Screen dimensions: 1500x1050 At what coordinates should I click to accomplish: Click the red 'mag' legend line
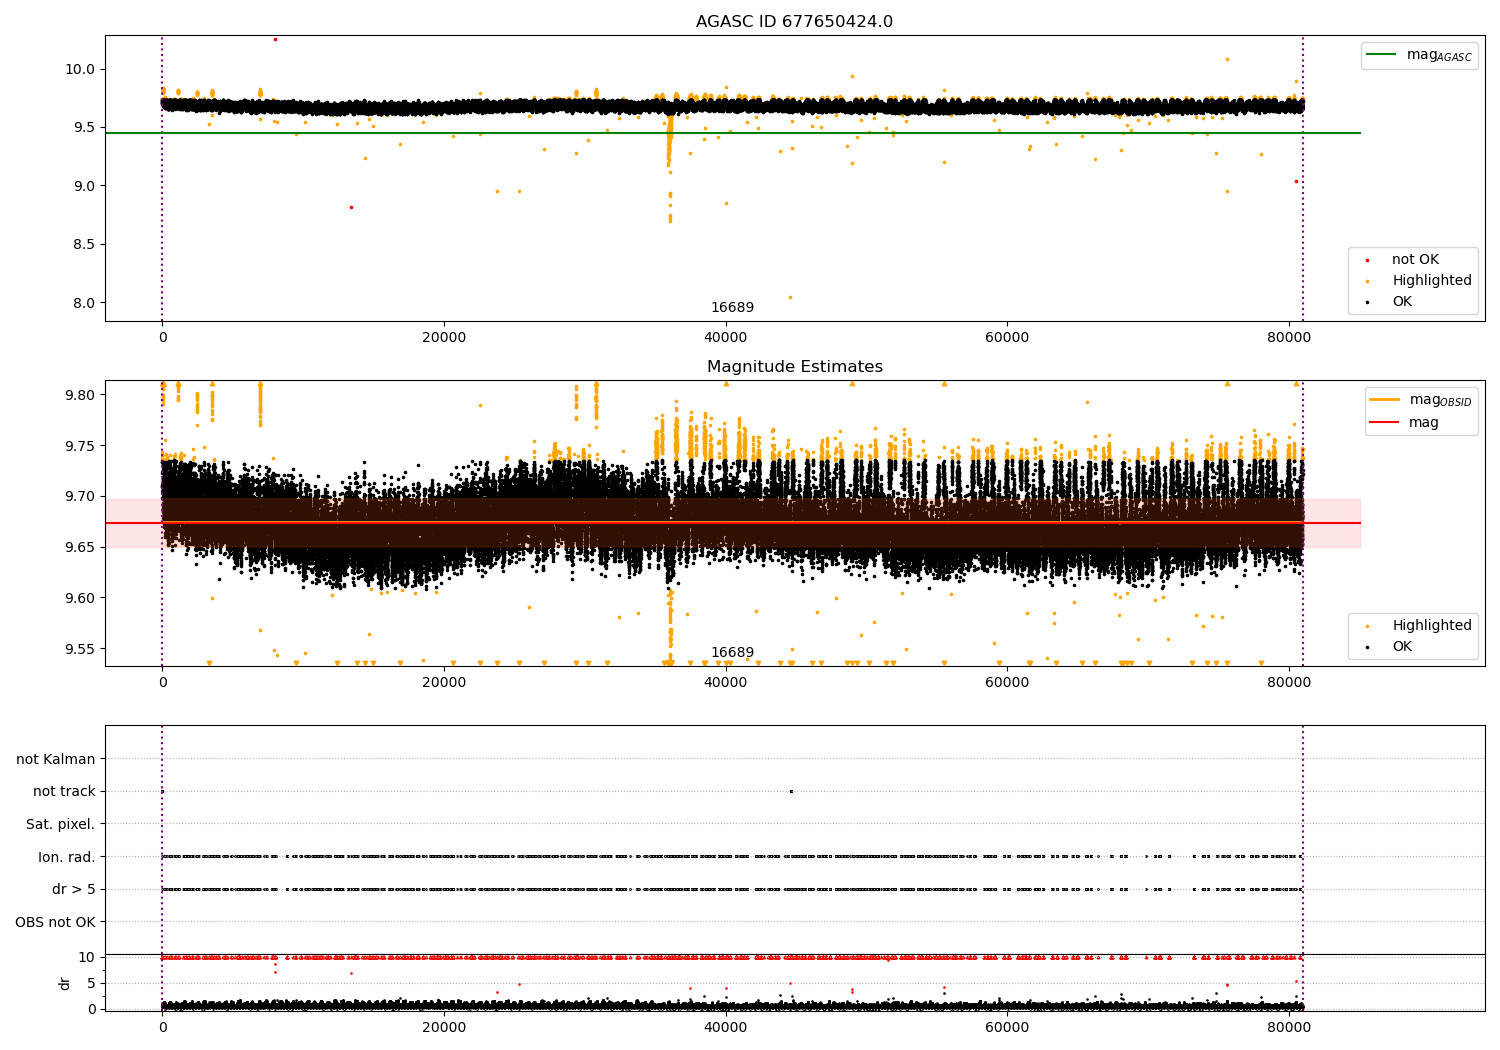click(x=1385, y=422)
